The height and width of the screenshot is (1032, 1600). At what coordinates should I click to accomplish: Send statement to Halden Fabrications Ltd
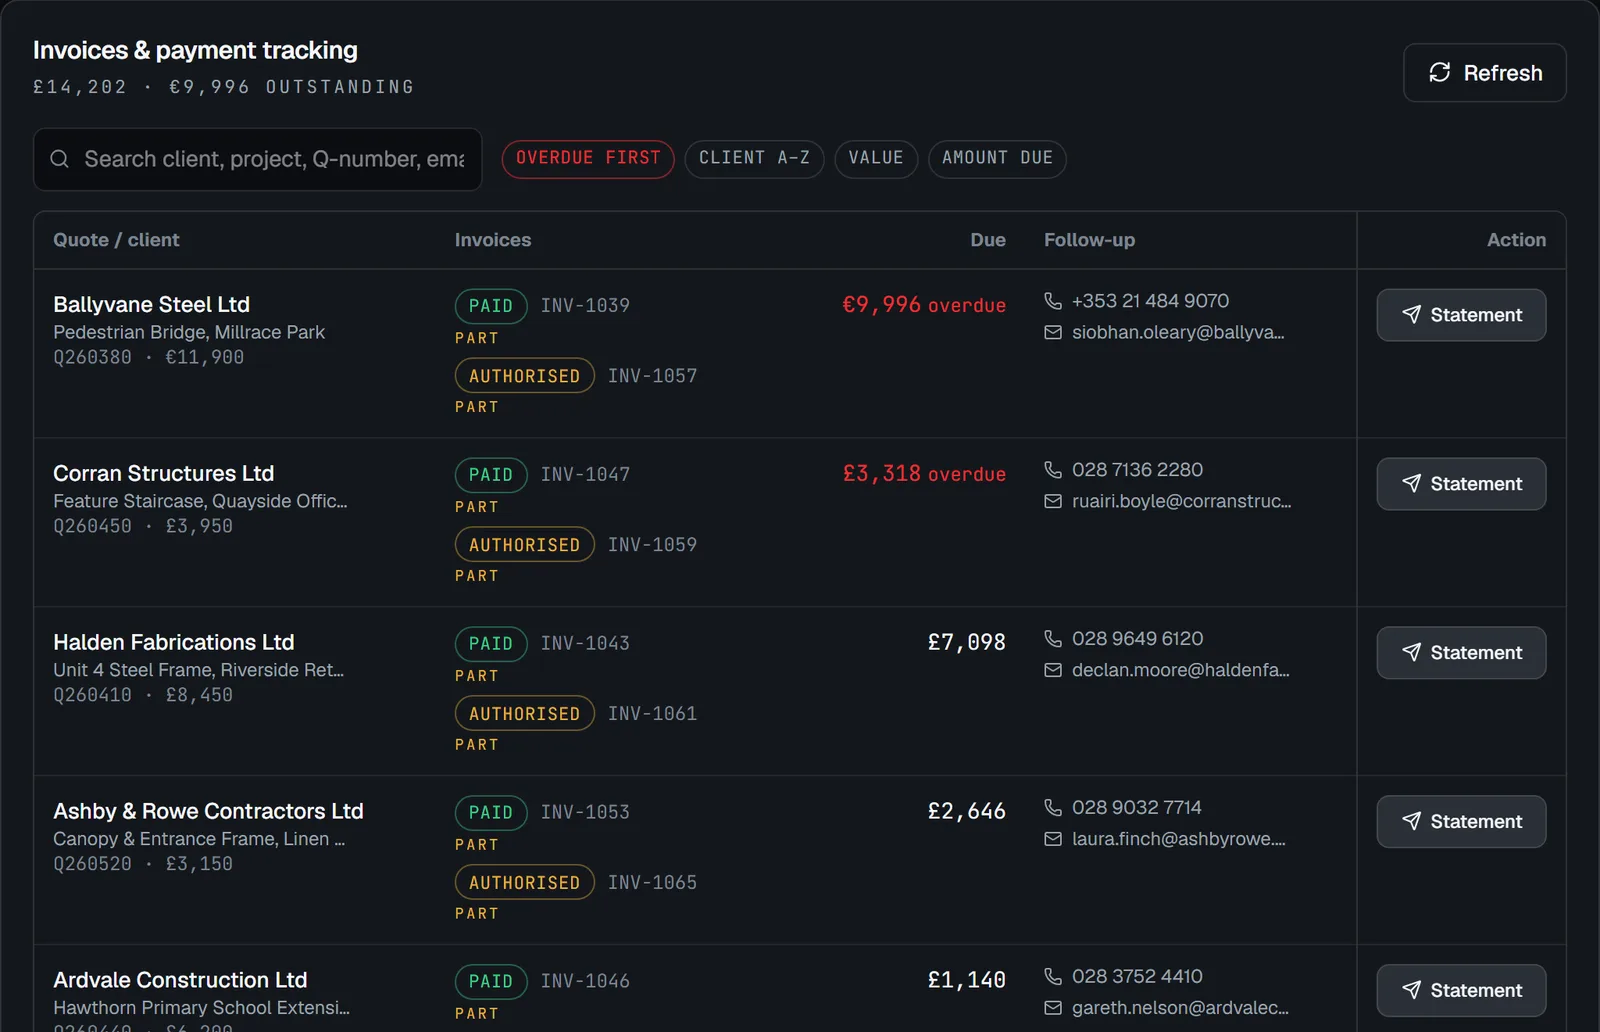[x=1461, y=653]
